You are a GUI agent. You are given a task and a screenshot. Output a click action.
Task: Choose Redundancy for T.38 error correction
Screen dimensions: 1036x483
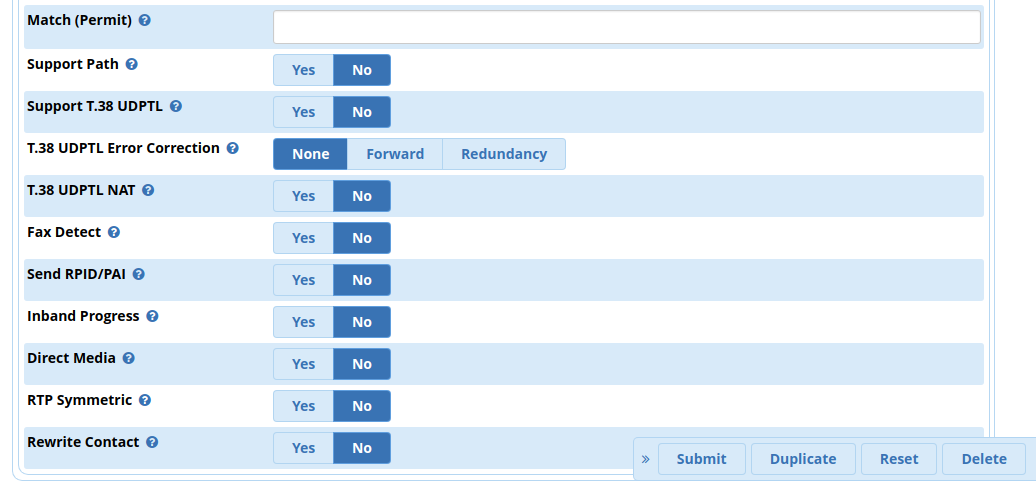pos(504,154)
